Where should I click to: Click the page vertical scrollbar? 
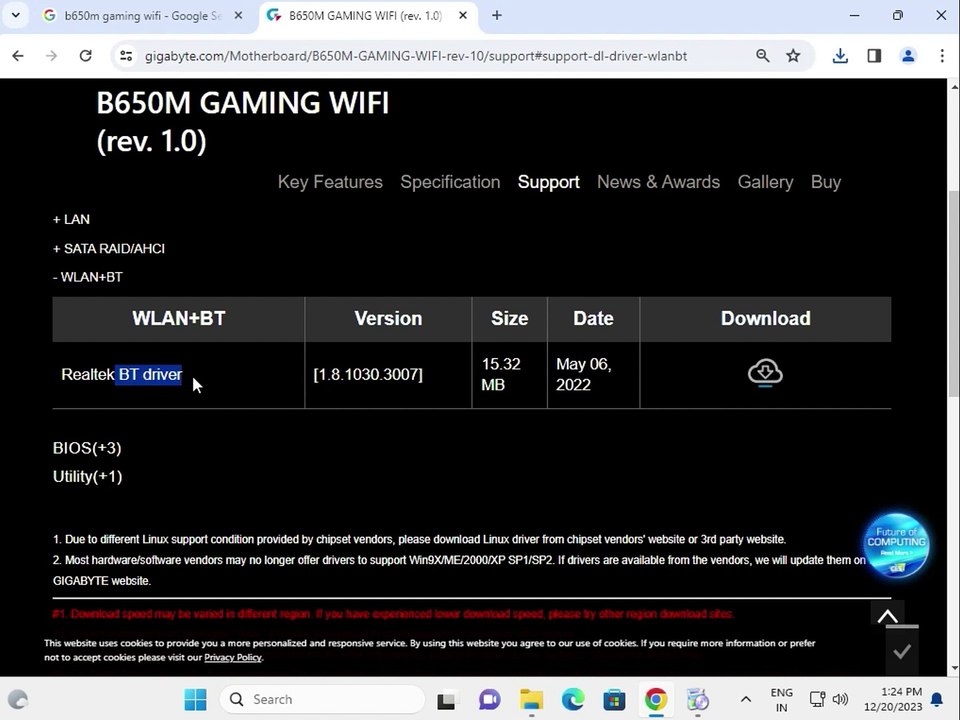[953, 294]
